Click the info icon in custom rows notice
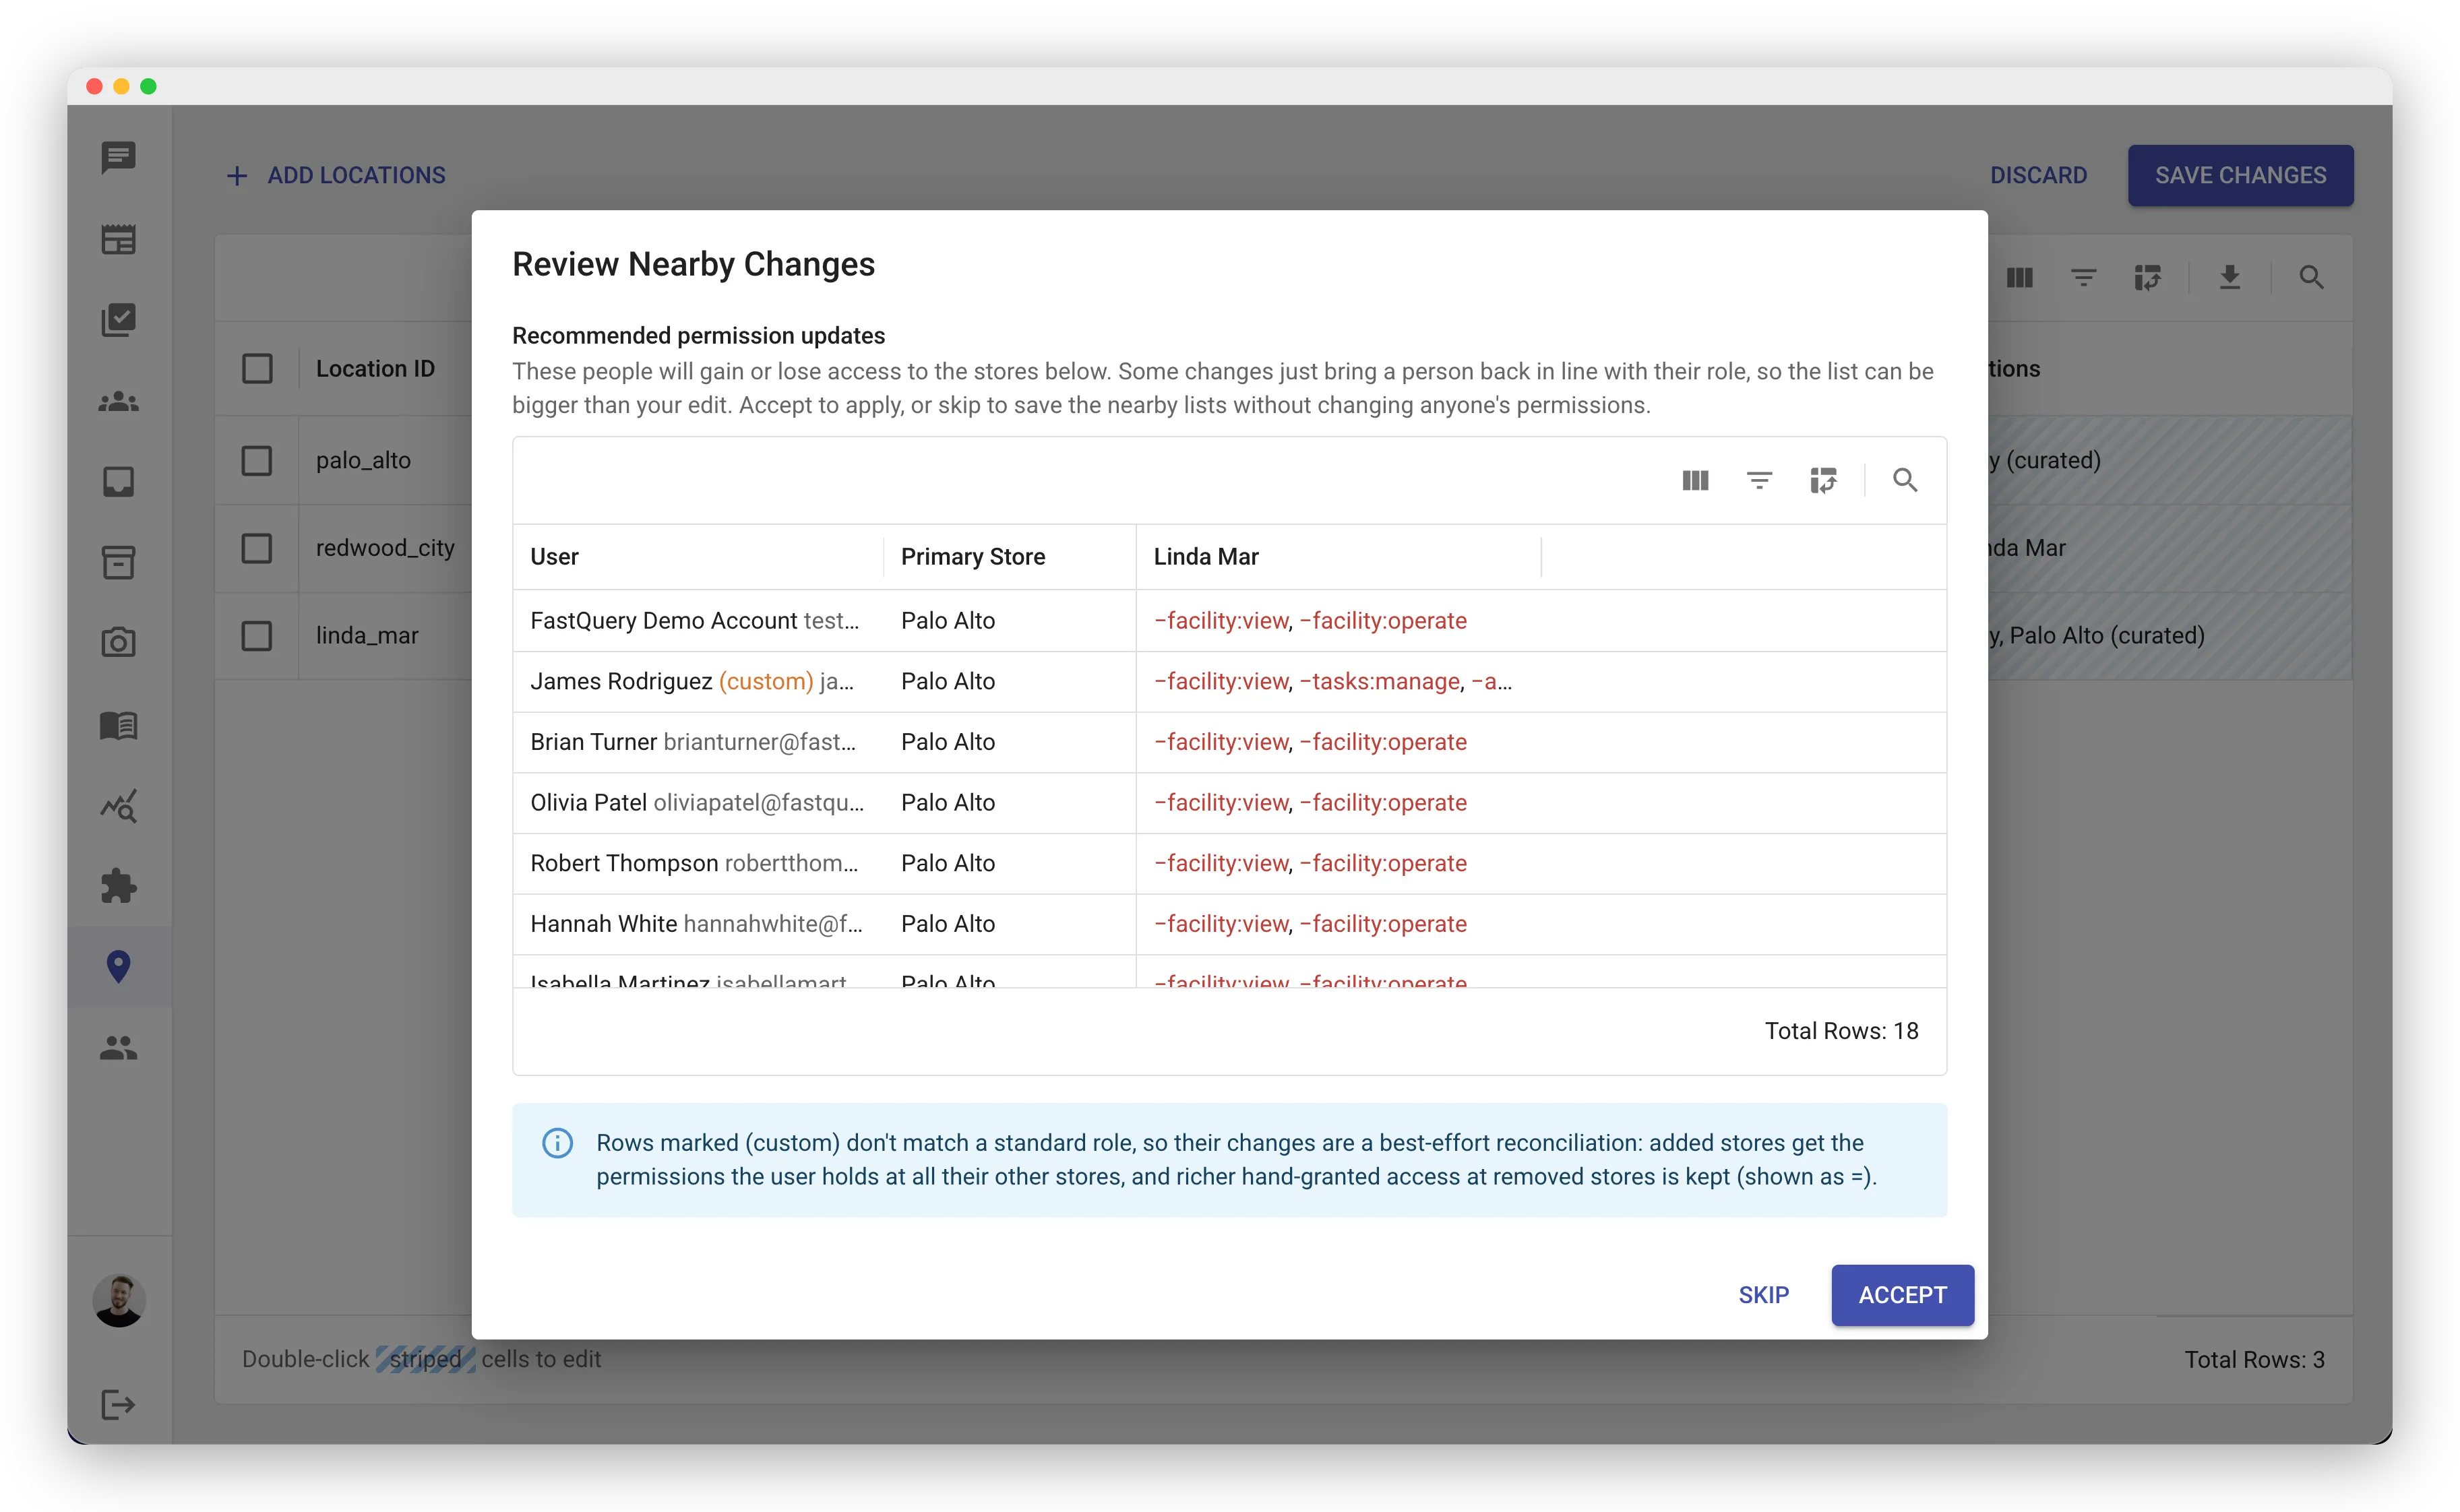This screenshot has height=1512, width=2460. coord(557,1143)
